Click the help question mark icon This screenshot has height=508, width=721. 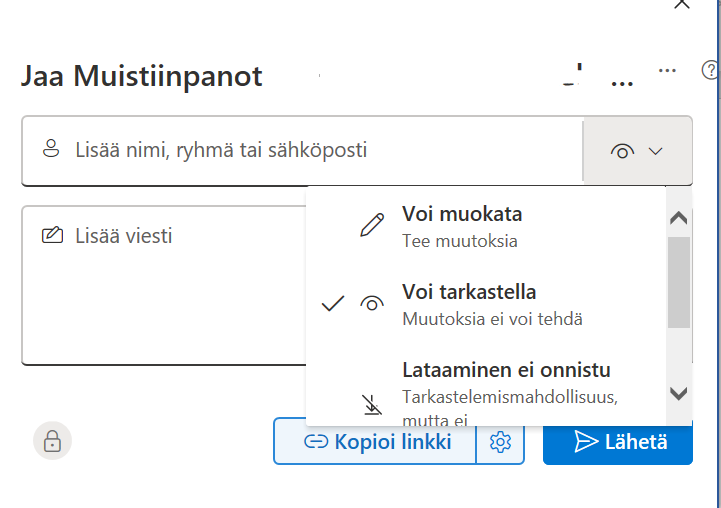[x=711, y=70]
